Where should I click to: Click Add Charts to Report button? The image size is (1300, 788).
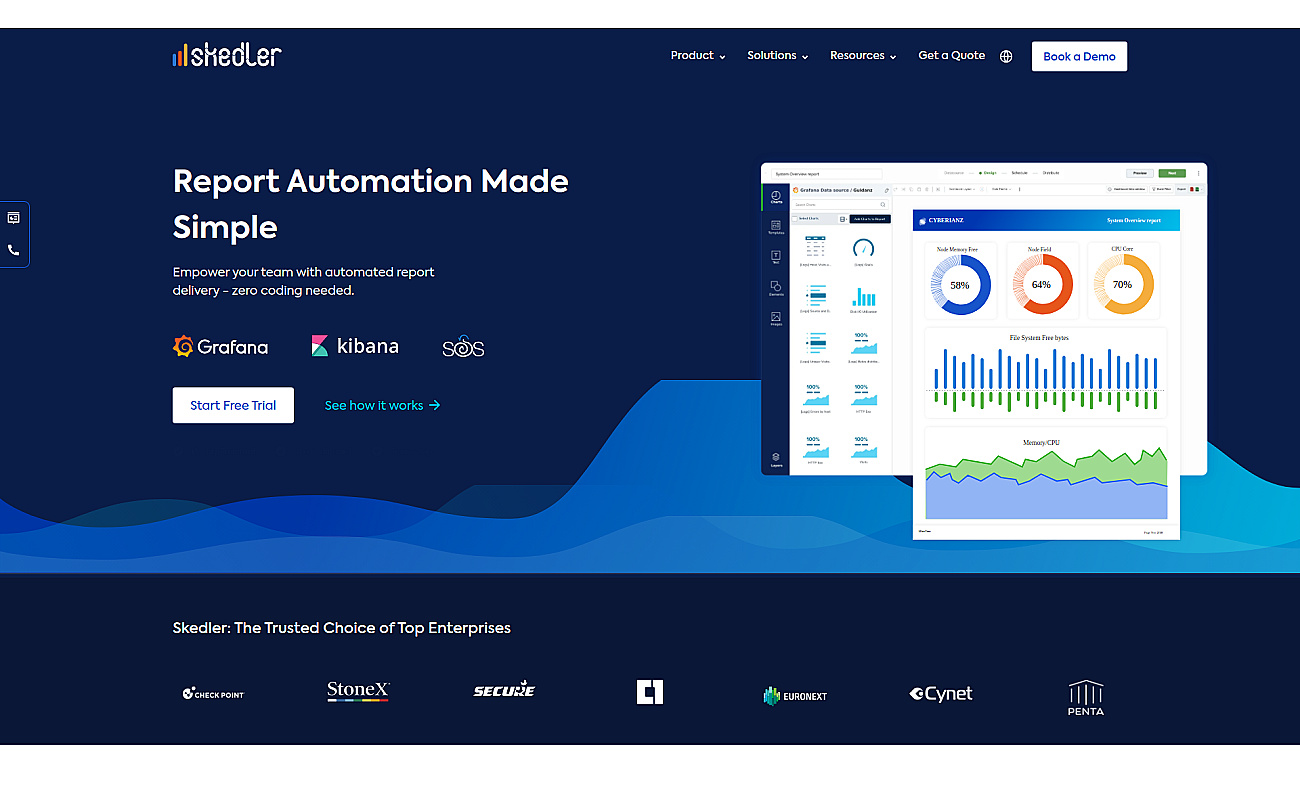(x=869, y=218)
